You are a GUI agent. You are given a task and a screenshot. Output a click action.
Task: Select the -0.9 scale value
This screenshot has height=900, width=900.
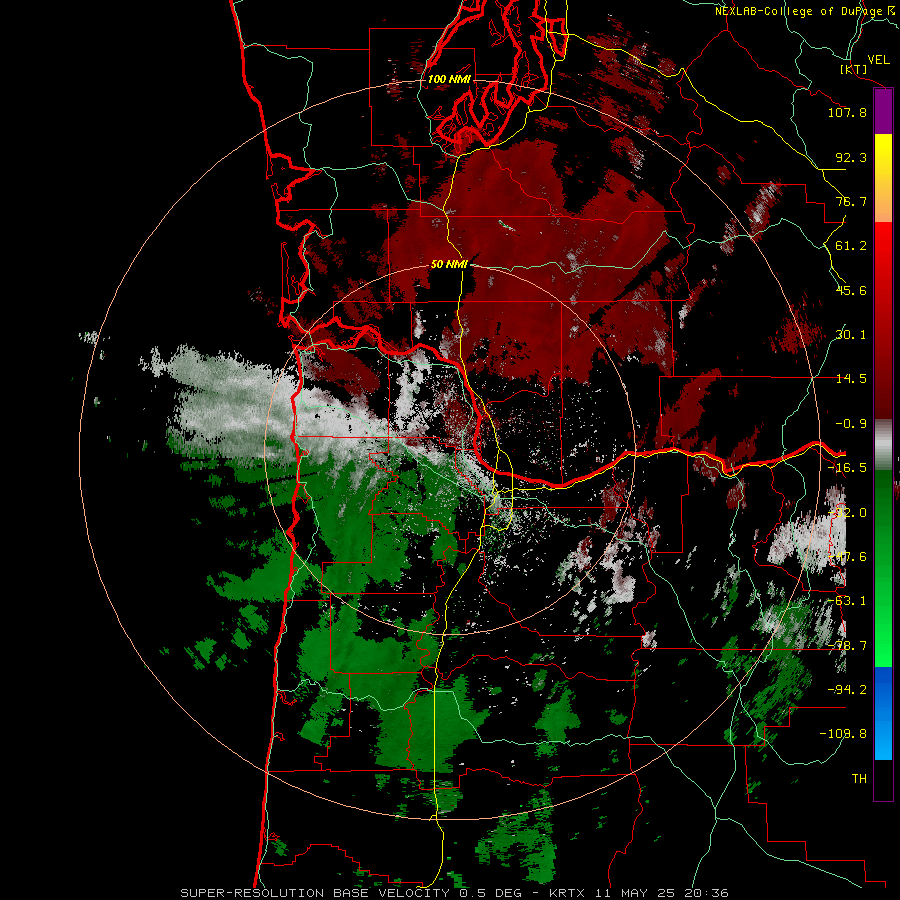point(851,424)
